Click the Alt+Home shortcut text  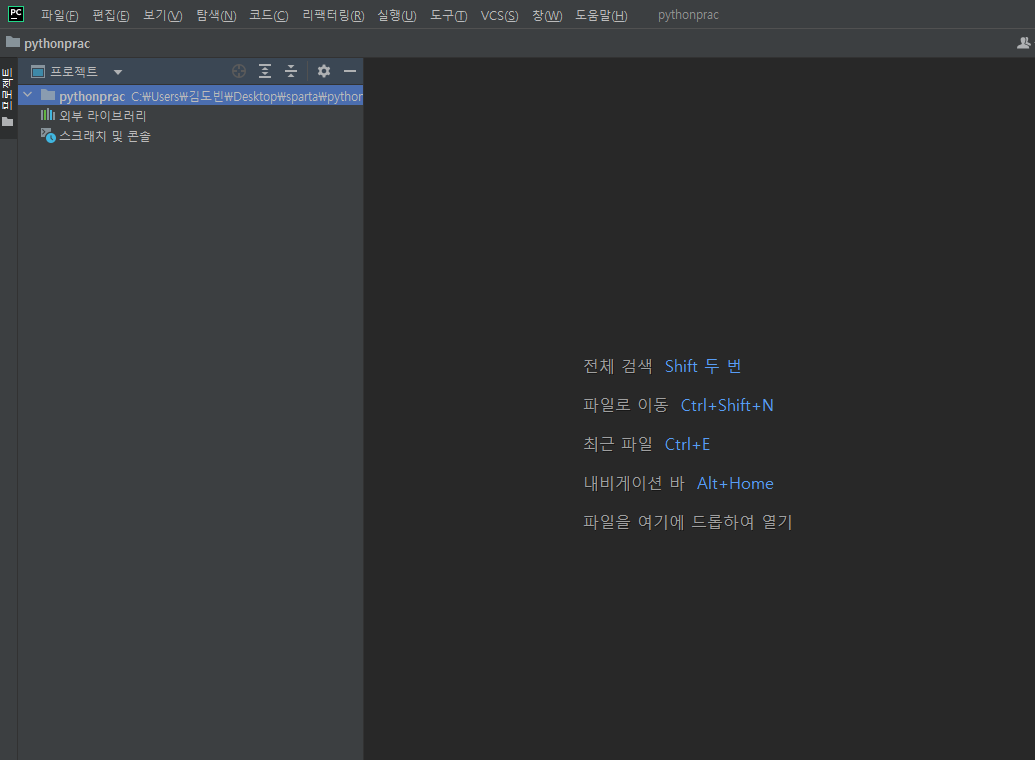click(735, 483)
